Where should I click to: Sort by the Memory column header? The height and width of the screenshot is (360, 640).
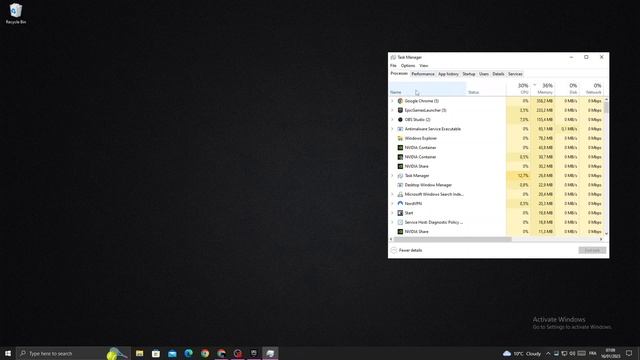542,89
